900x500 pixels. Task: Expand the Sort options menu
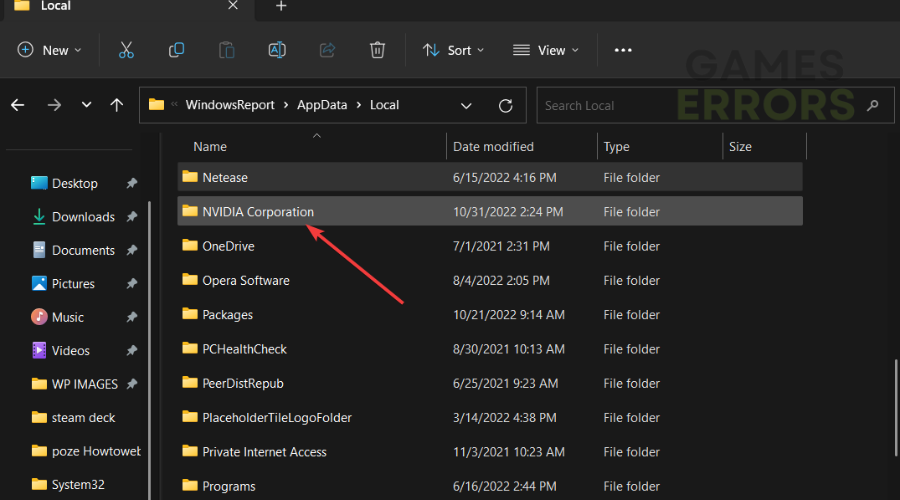(453, 50)
